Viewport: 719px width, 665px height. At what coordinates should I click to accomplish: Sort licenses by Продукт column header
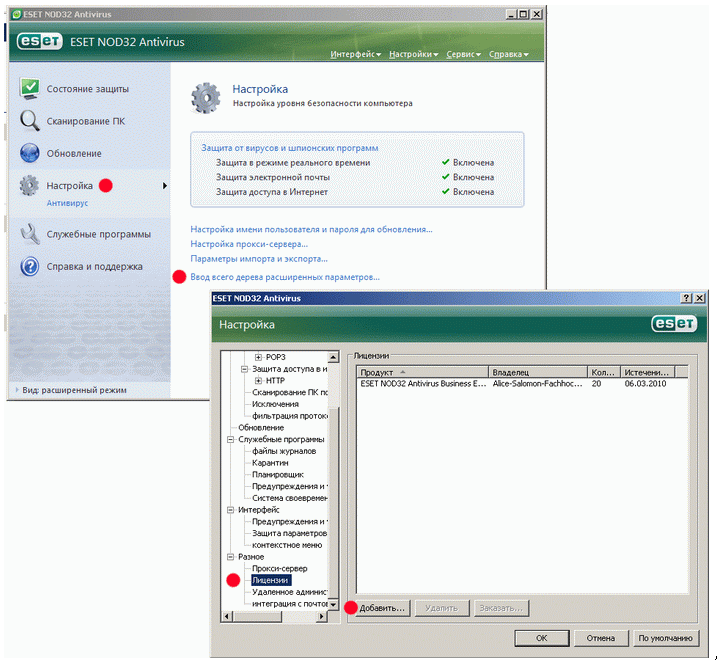click(423, 372)
